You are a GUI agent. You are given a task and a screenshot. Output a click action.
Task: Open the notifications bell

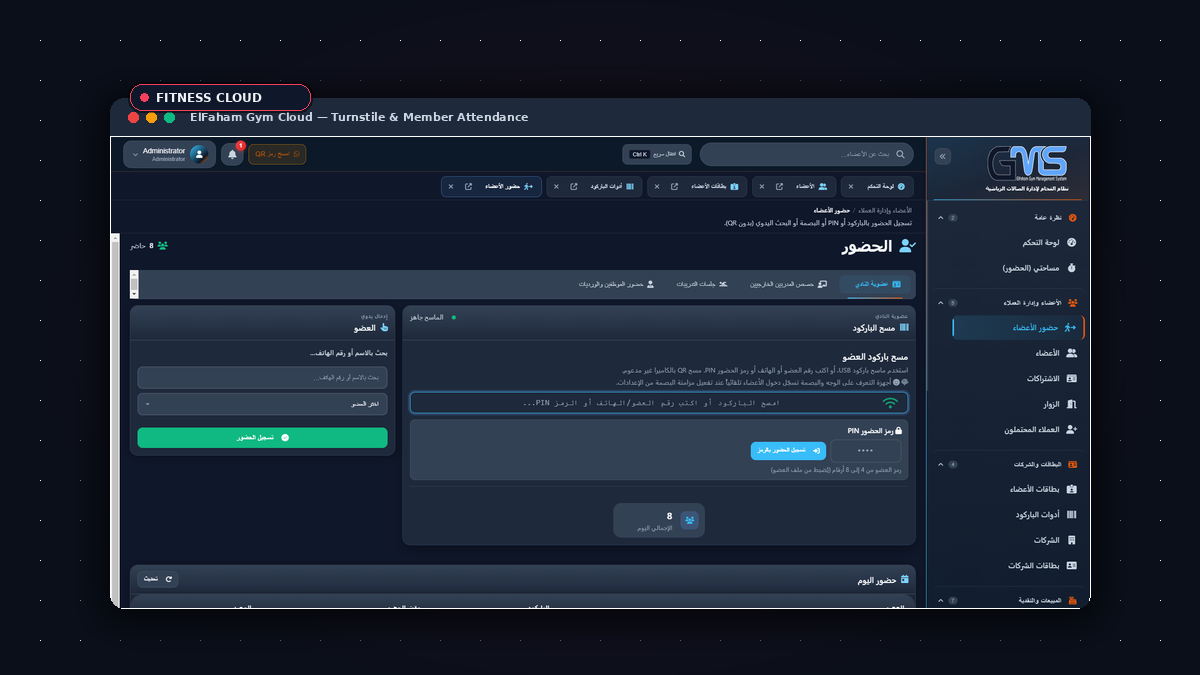[232, 154]
